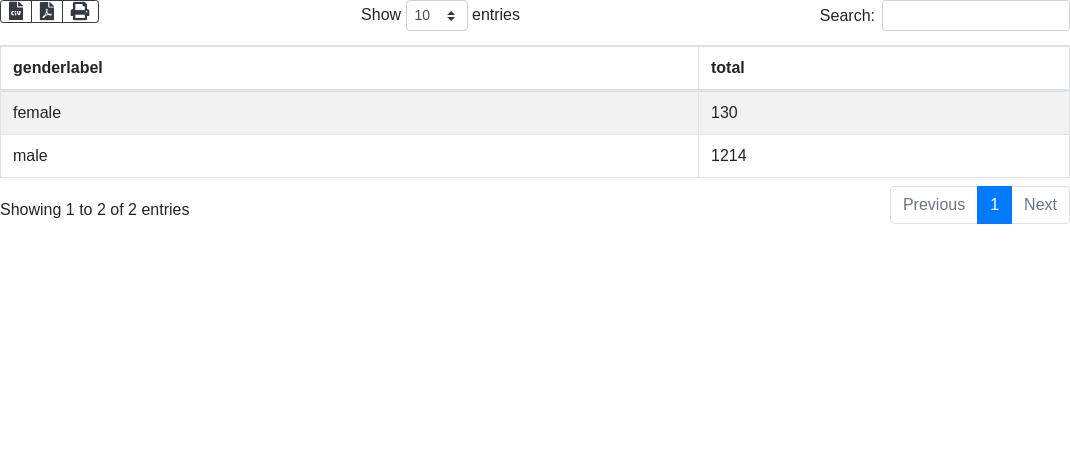
Task: Open the Show 10 entries dropdown
Action: coord(437,15)
